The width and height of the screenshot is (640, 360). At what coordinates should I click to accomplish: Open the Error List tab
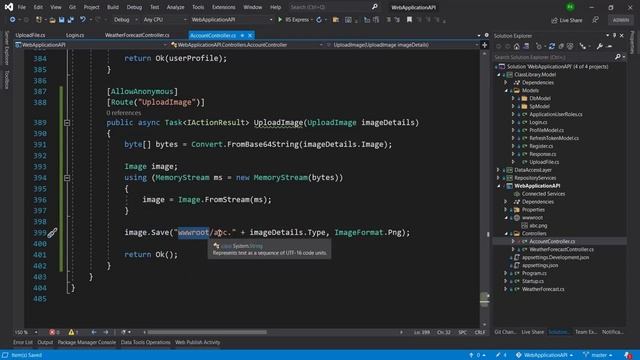pyautogui.click(x=22, y=342)
